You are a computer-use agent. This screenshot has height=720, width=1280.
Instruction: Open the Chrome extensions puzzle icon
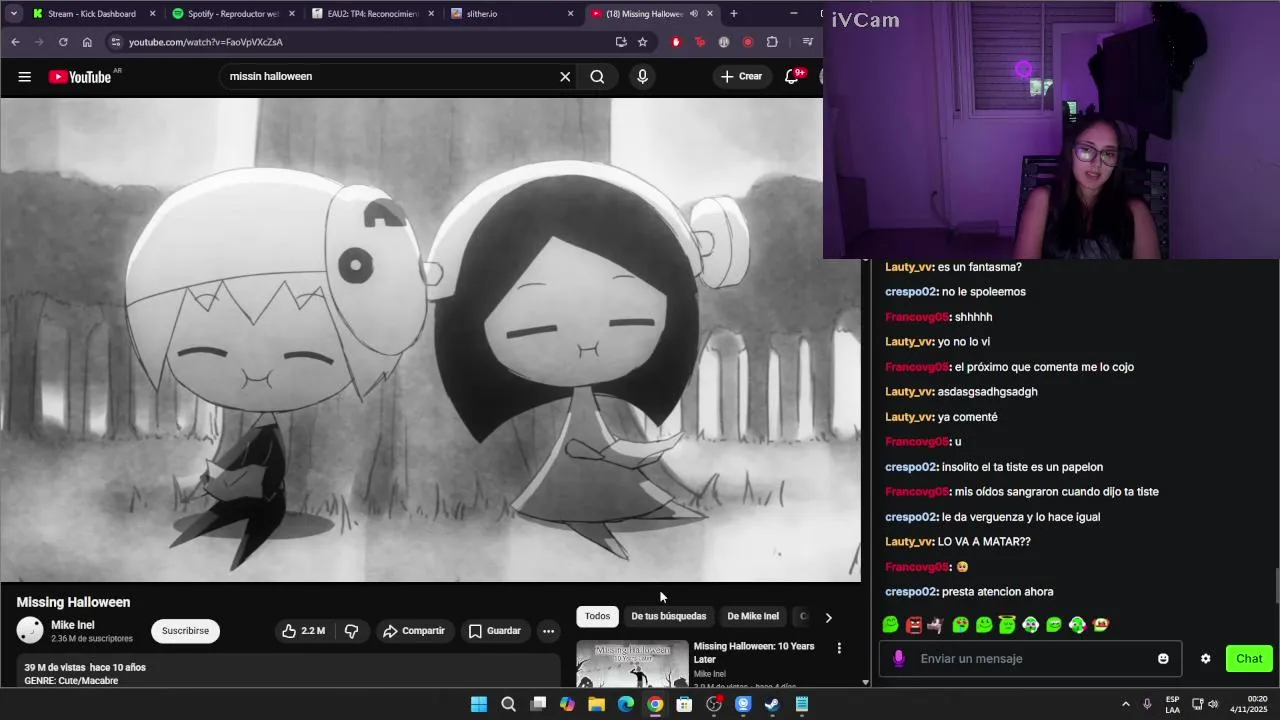pos(772,42)
